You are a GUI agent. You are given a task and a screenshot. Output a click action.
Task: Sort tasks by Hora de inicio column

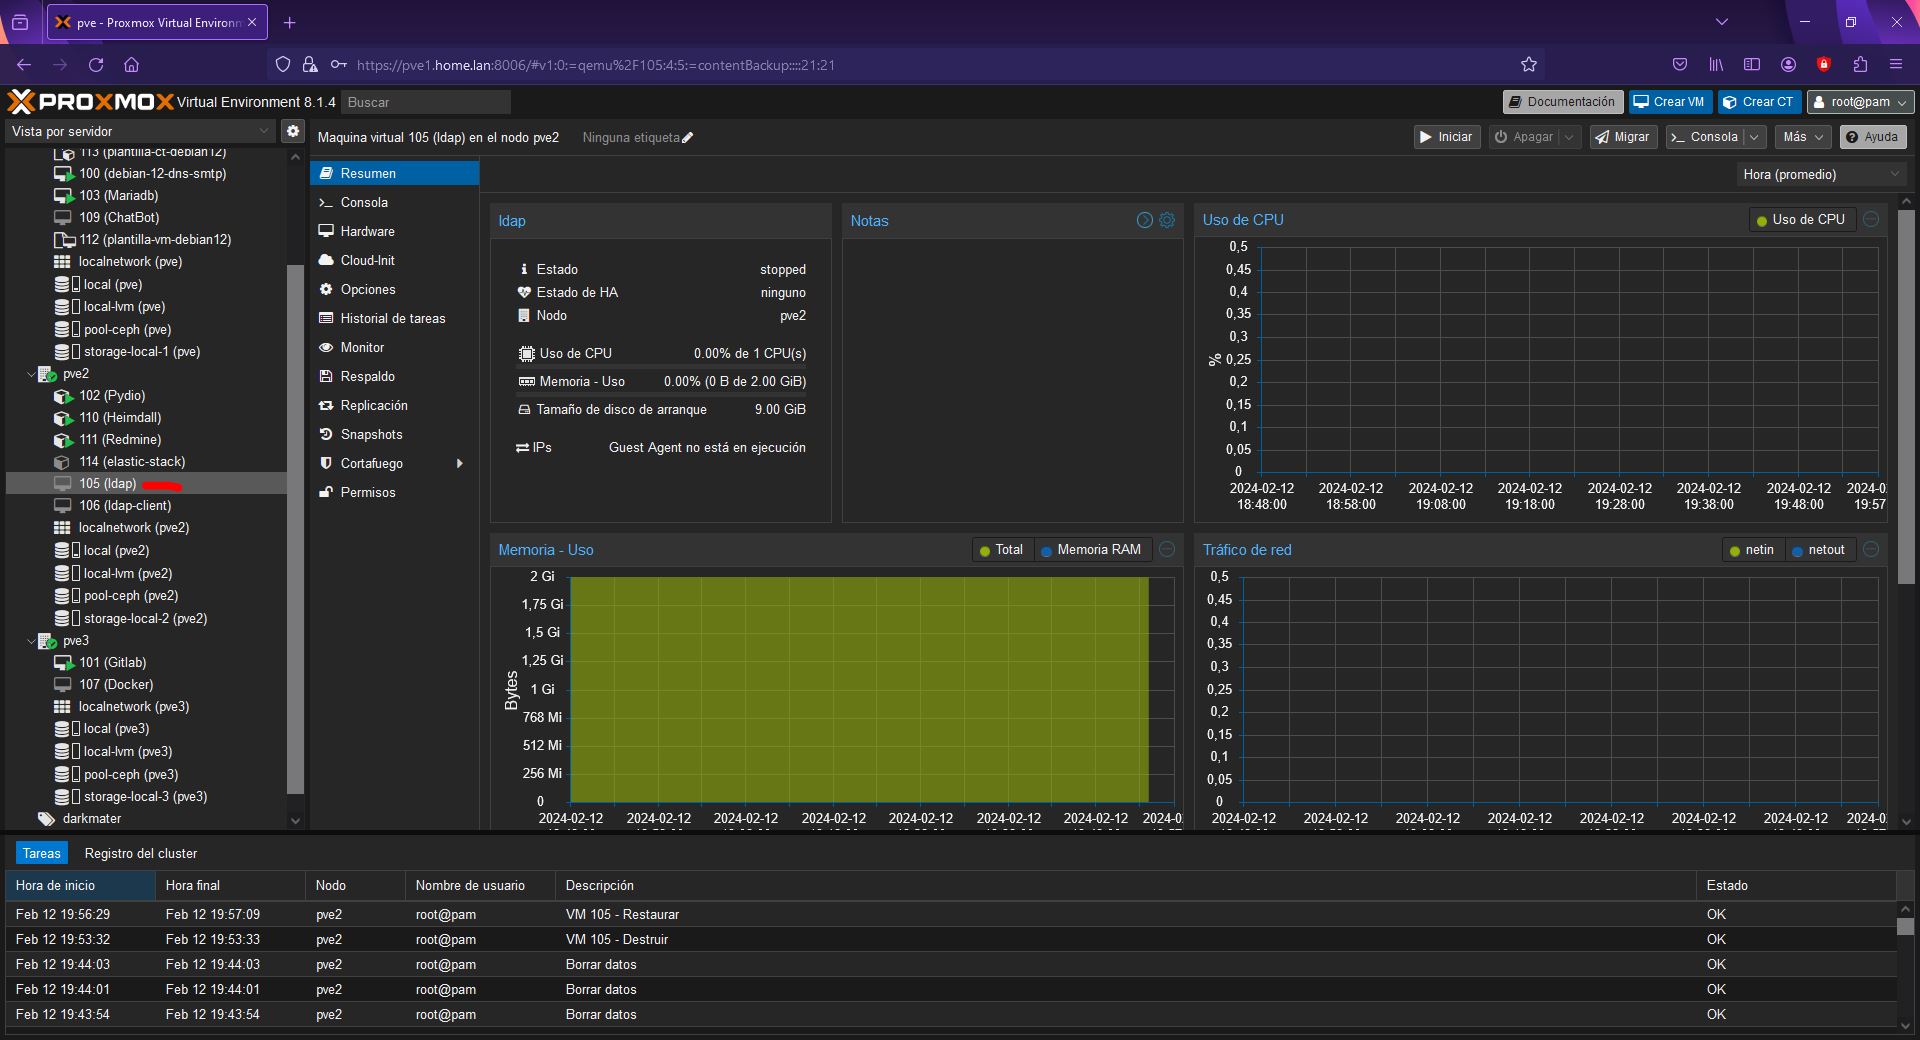coord(80,885)
